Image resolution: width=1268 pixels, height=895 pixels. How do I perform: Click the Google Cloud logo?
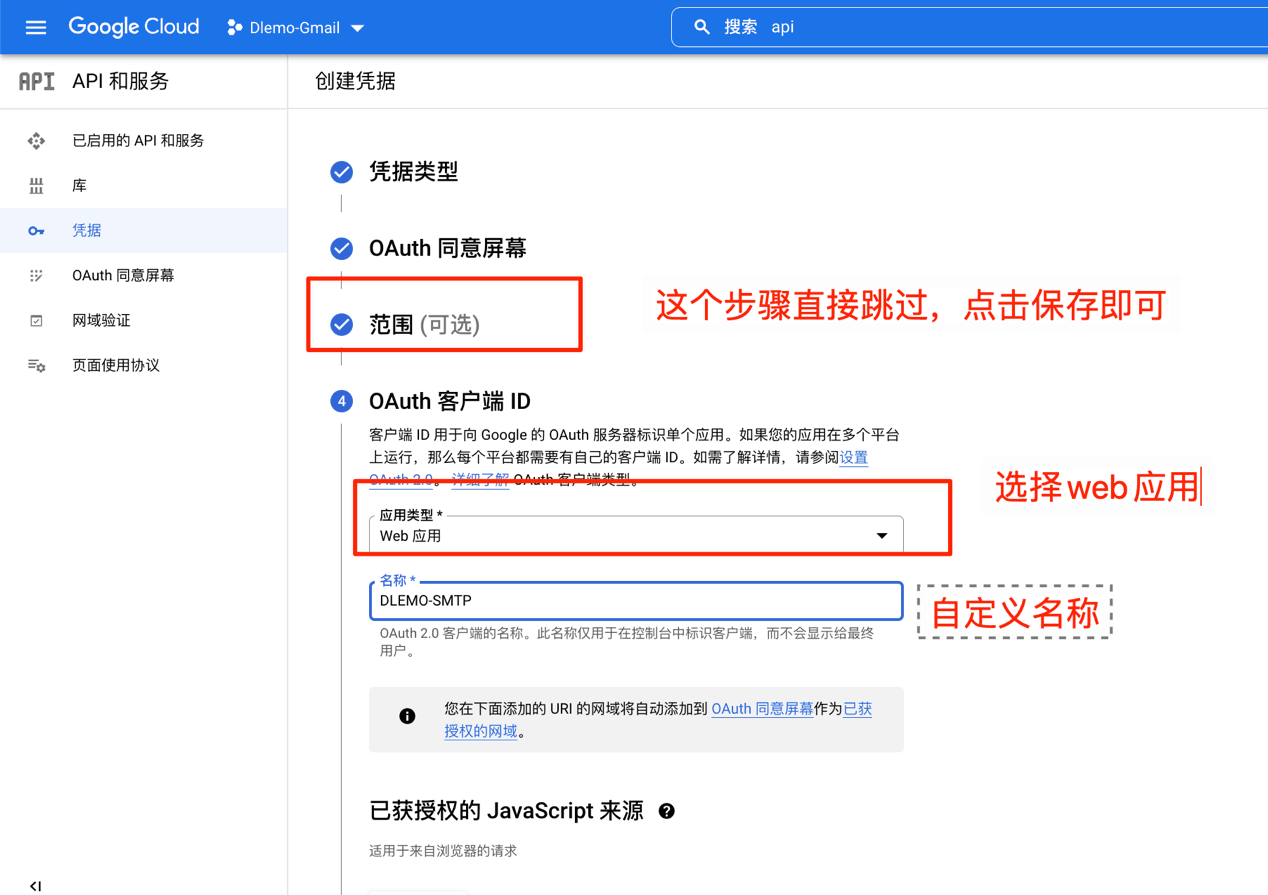coord(134,27)
